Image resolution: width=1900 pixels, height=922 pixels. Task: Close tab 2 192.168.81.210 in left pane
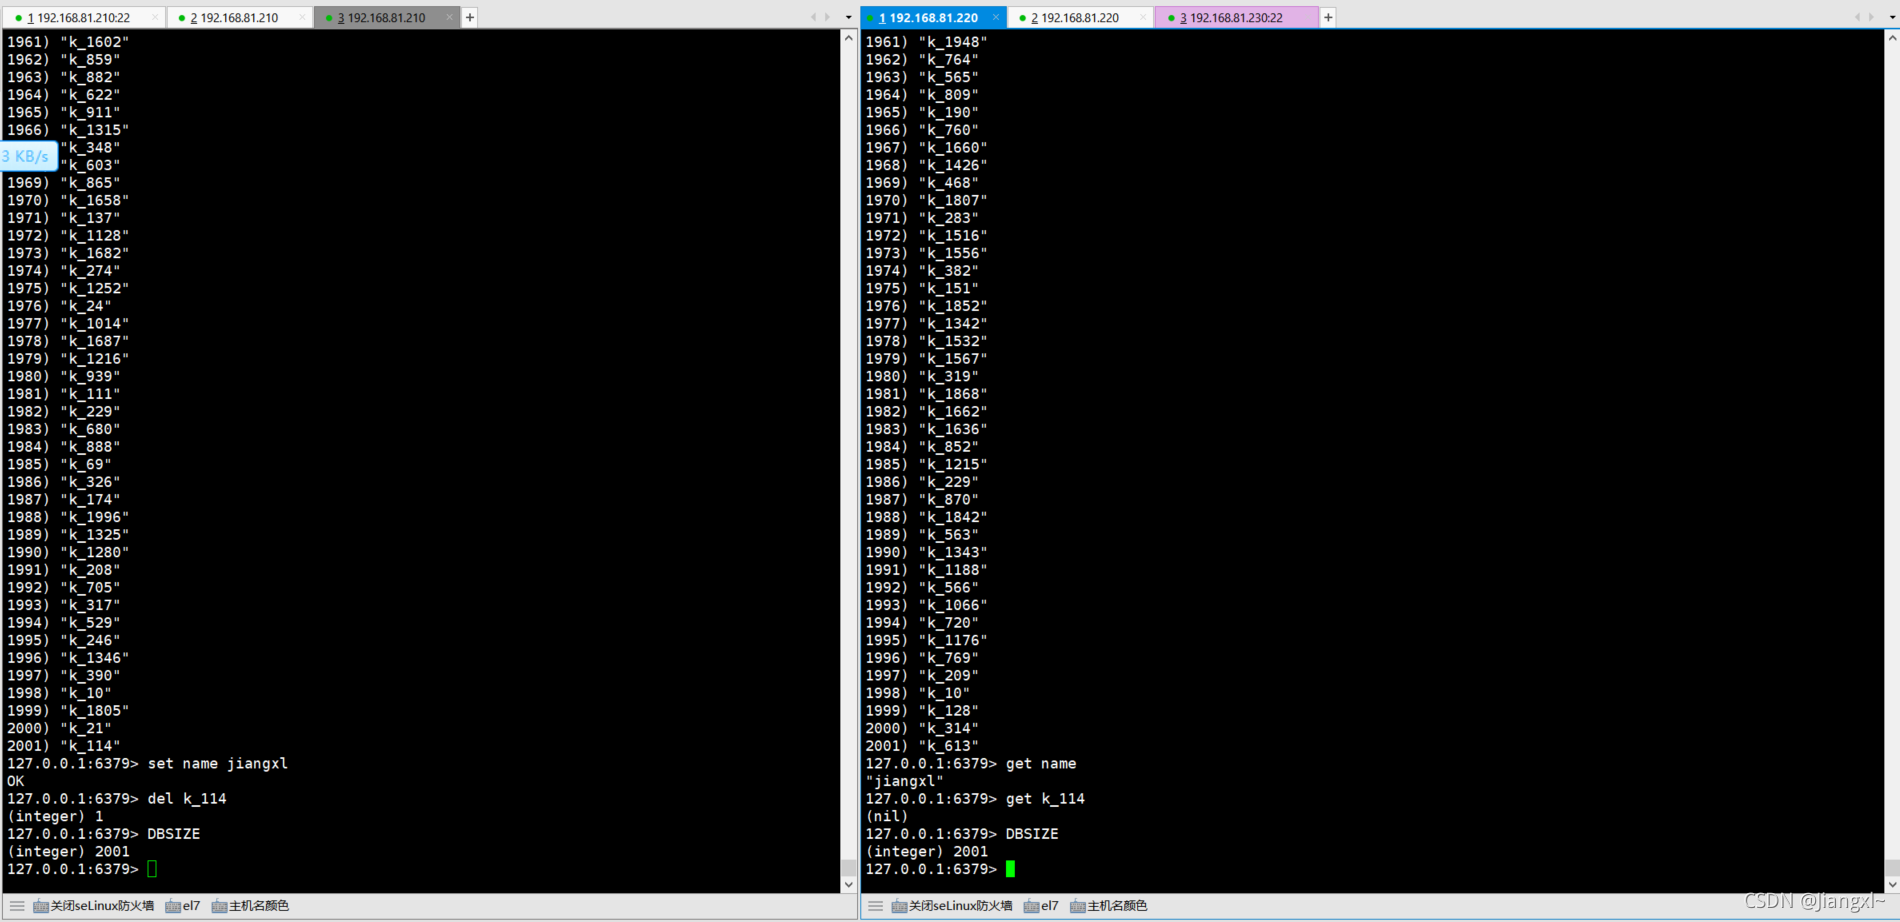(x=302, y=18)
